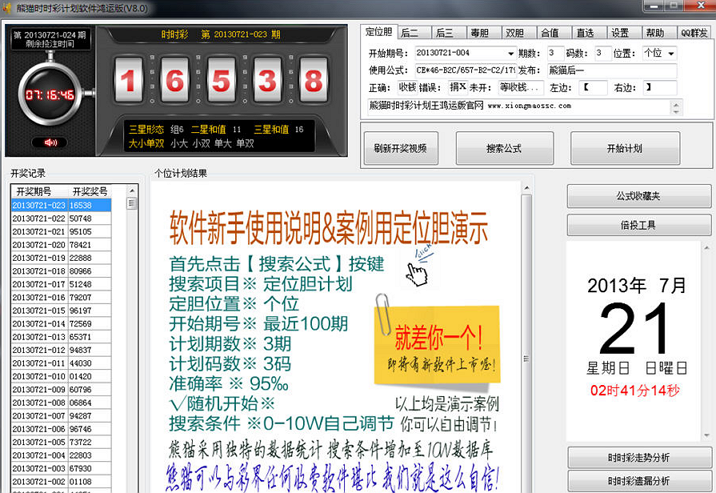Open 时时彩走势分析
This screenshot has width=716, height=493.
click(x=638, y=458)
